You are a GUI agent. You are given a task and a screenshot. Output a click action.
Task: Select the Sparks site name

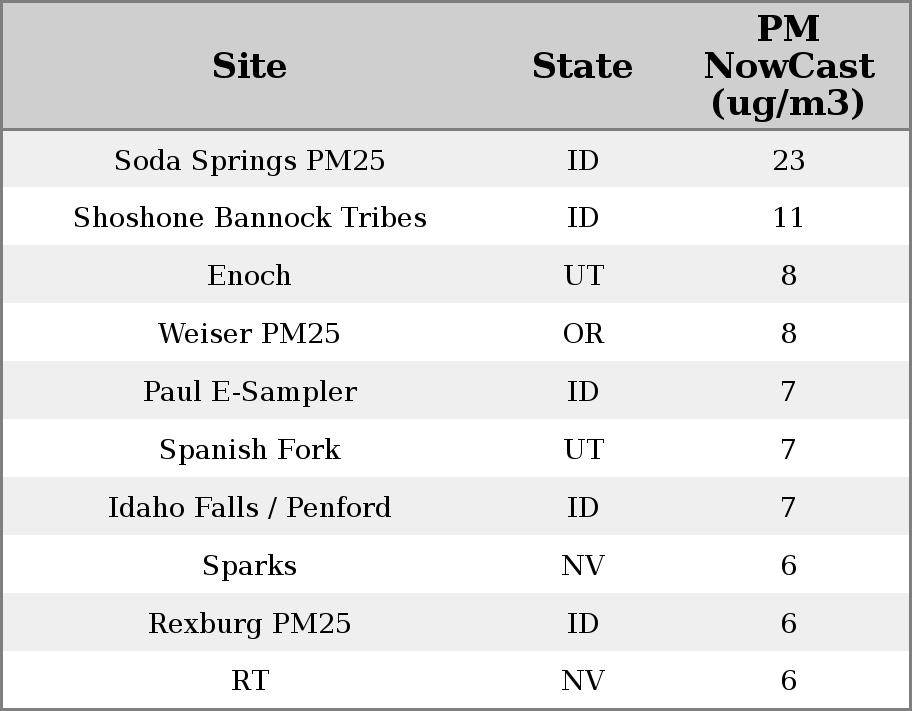tap(249, 566)
